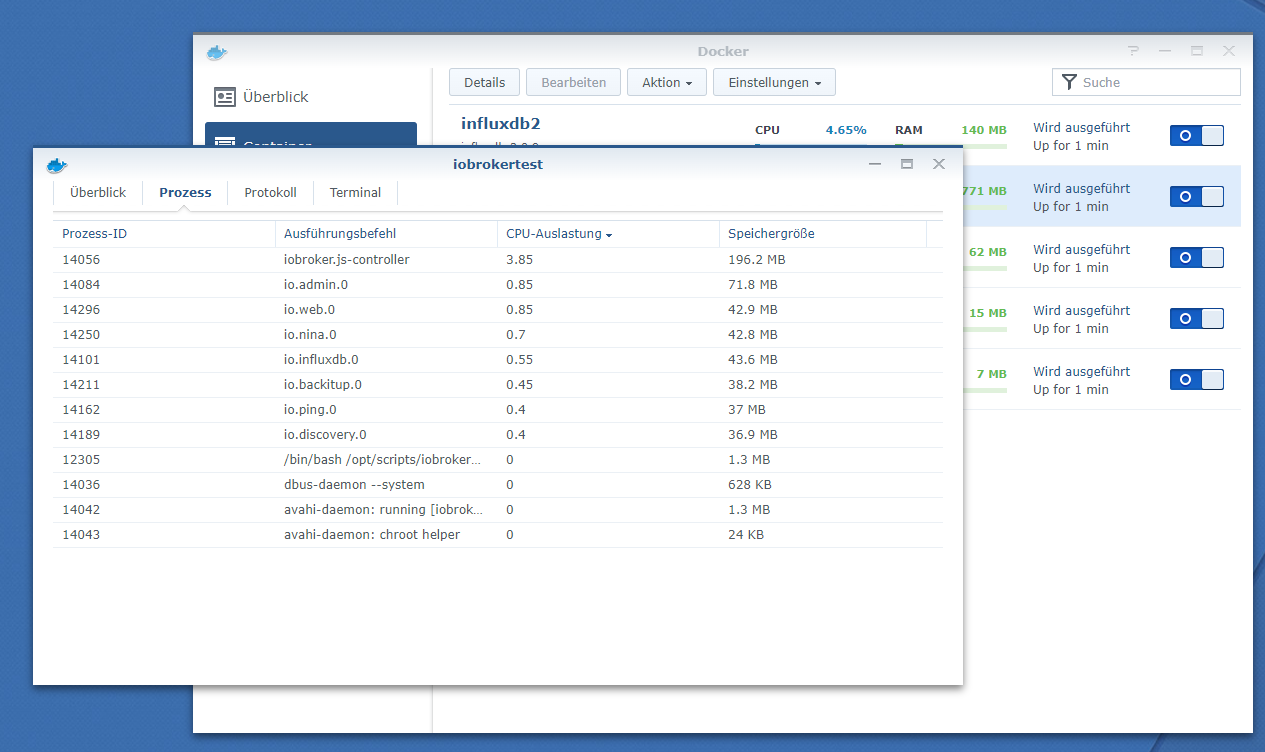The image size is (1265, 752).
Task: Click the Docker whale icon in main window
Action: pyautogui.click(x=217, y=52)
